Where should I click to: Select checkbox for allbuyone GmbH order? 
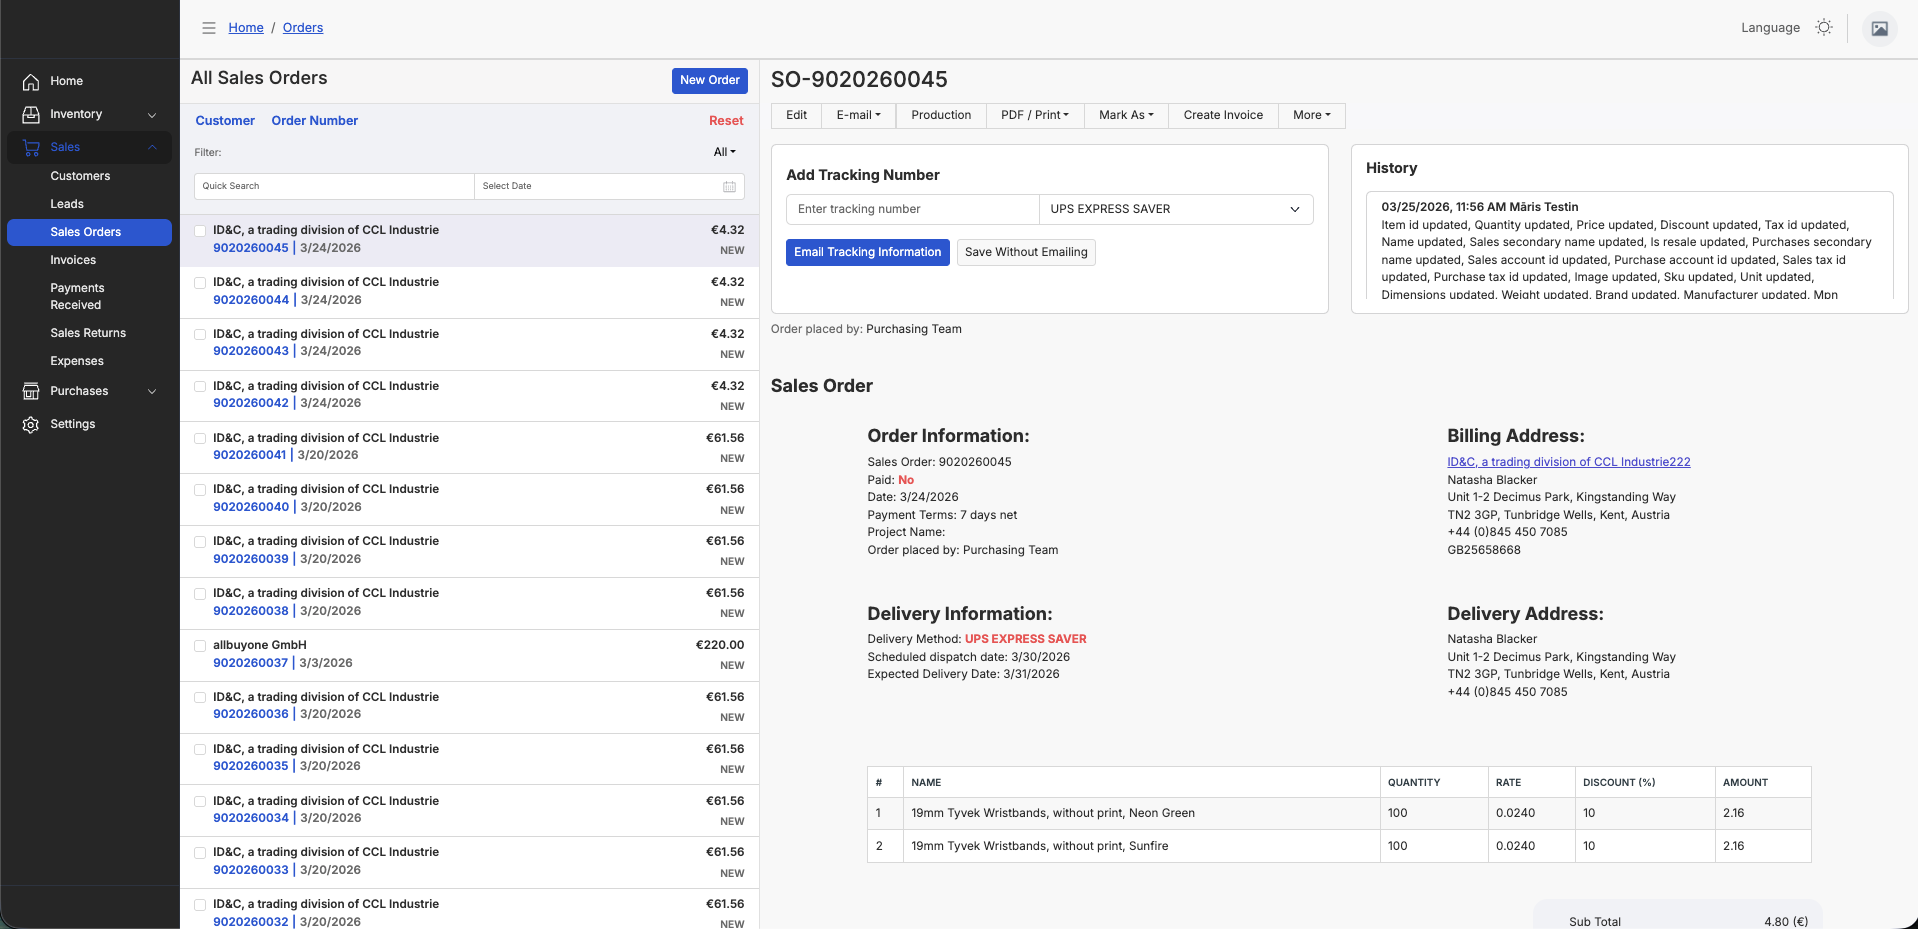[200, 646]
